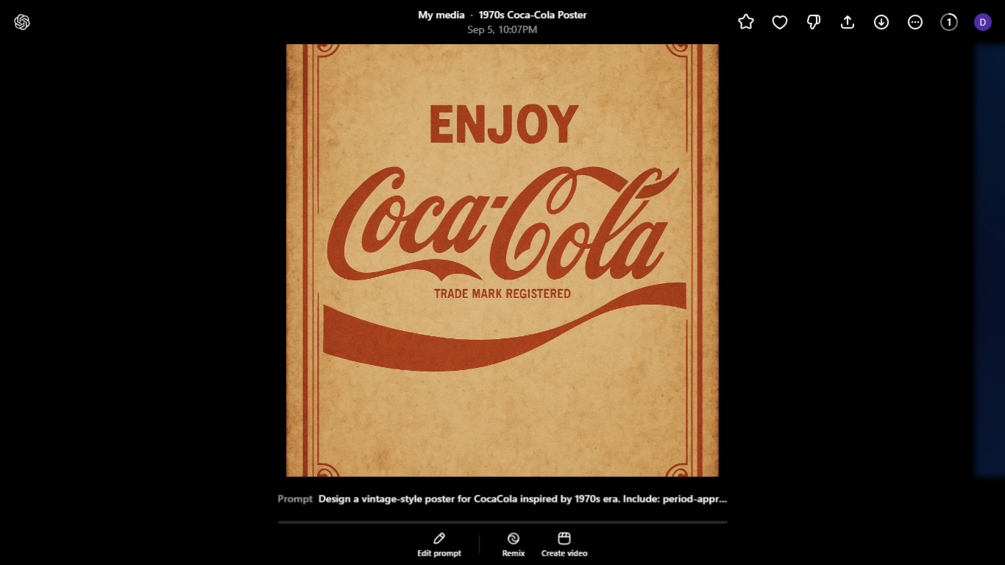Open the three-dot more options menu
The height and width of the screenshot is (565, 1005).
[x=915, y=22]
